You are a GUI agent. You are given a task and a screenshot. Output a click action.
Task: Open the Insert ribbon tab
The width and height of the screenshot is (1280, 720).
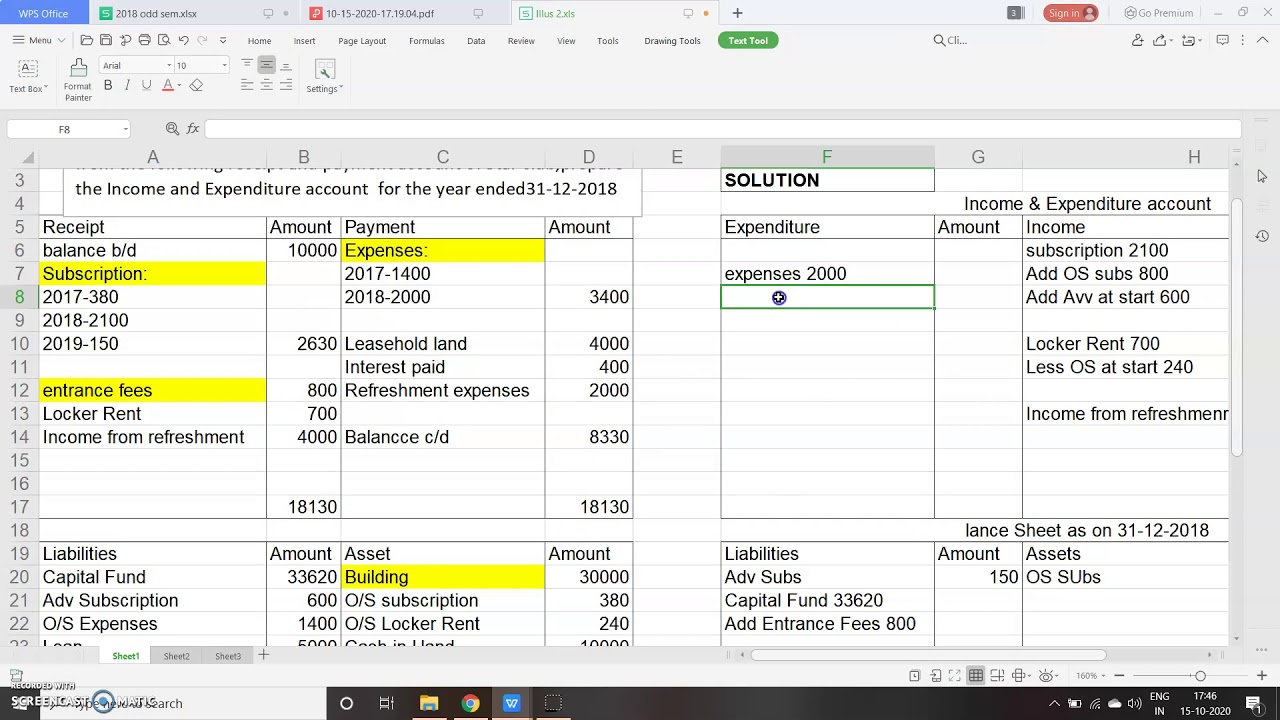304,41
